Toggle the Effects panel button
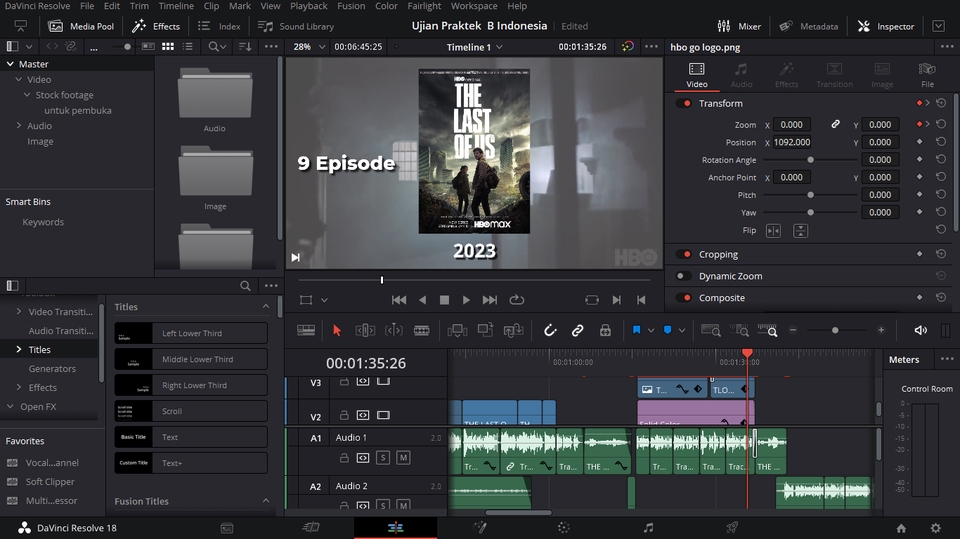The image size is (960, 539). pyautogui.click(x=156, y=26)
